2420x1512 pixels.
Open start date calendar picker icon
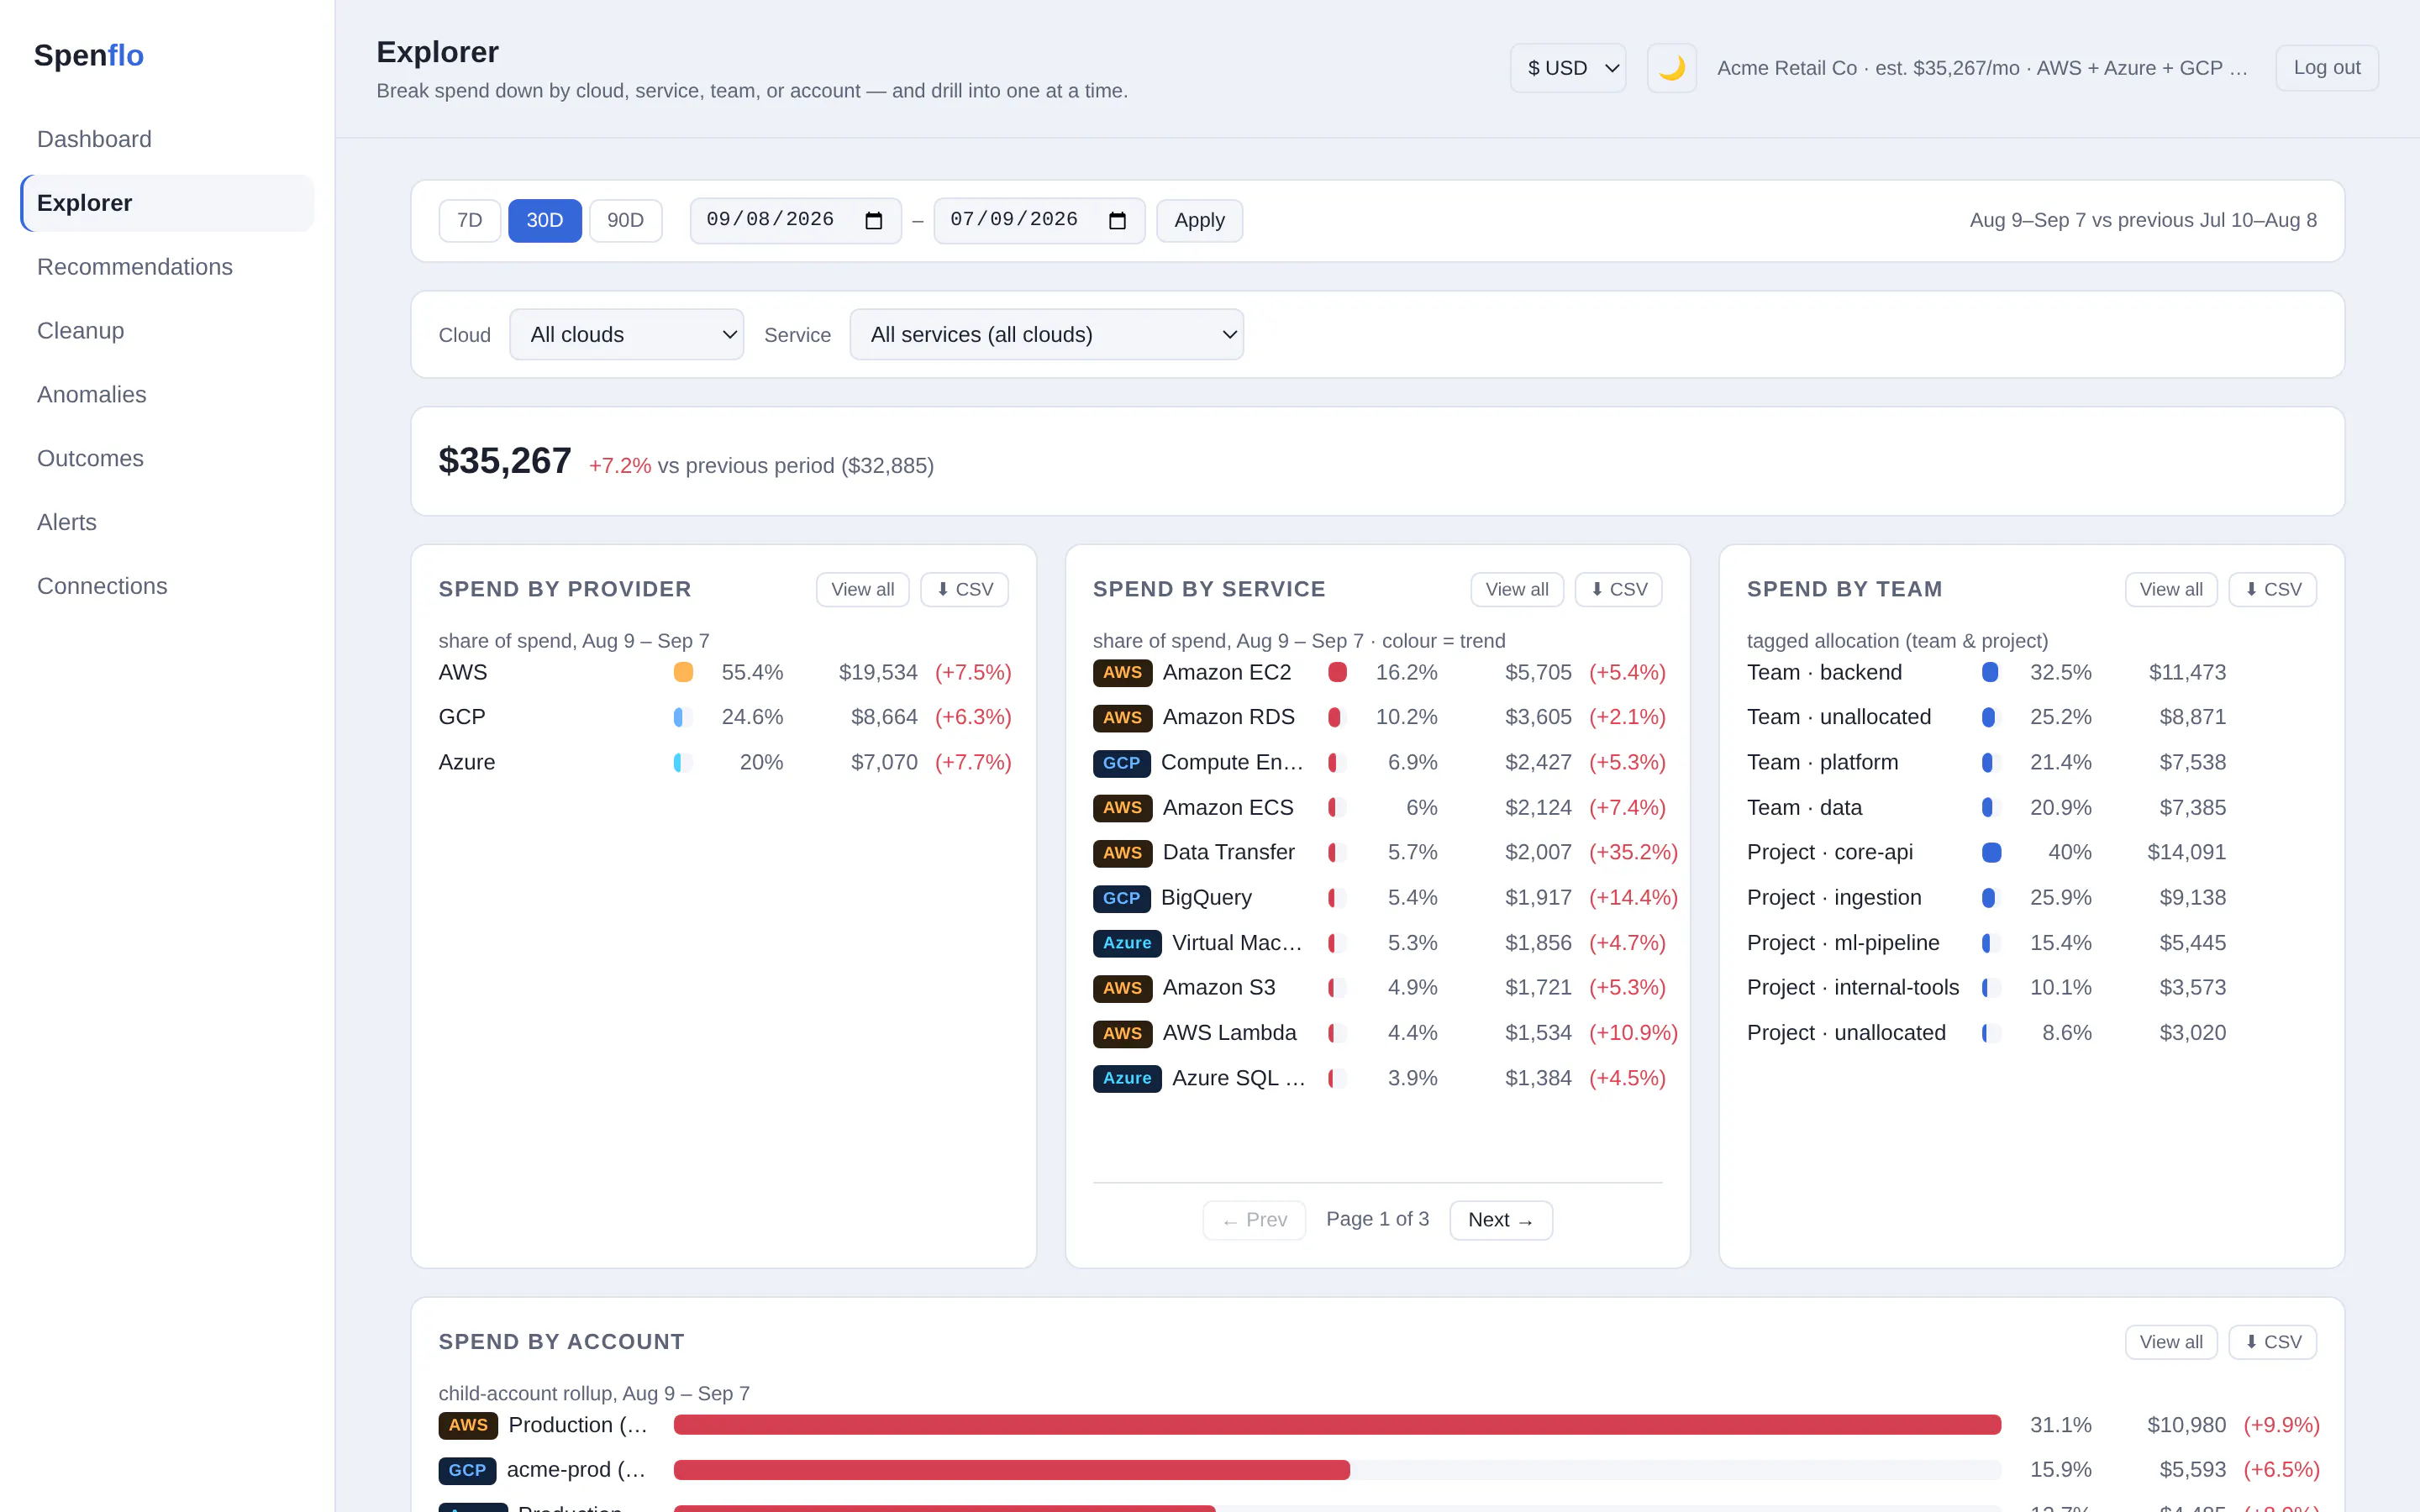(x=873, y=220)
